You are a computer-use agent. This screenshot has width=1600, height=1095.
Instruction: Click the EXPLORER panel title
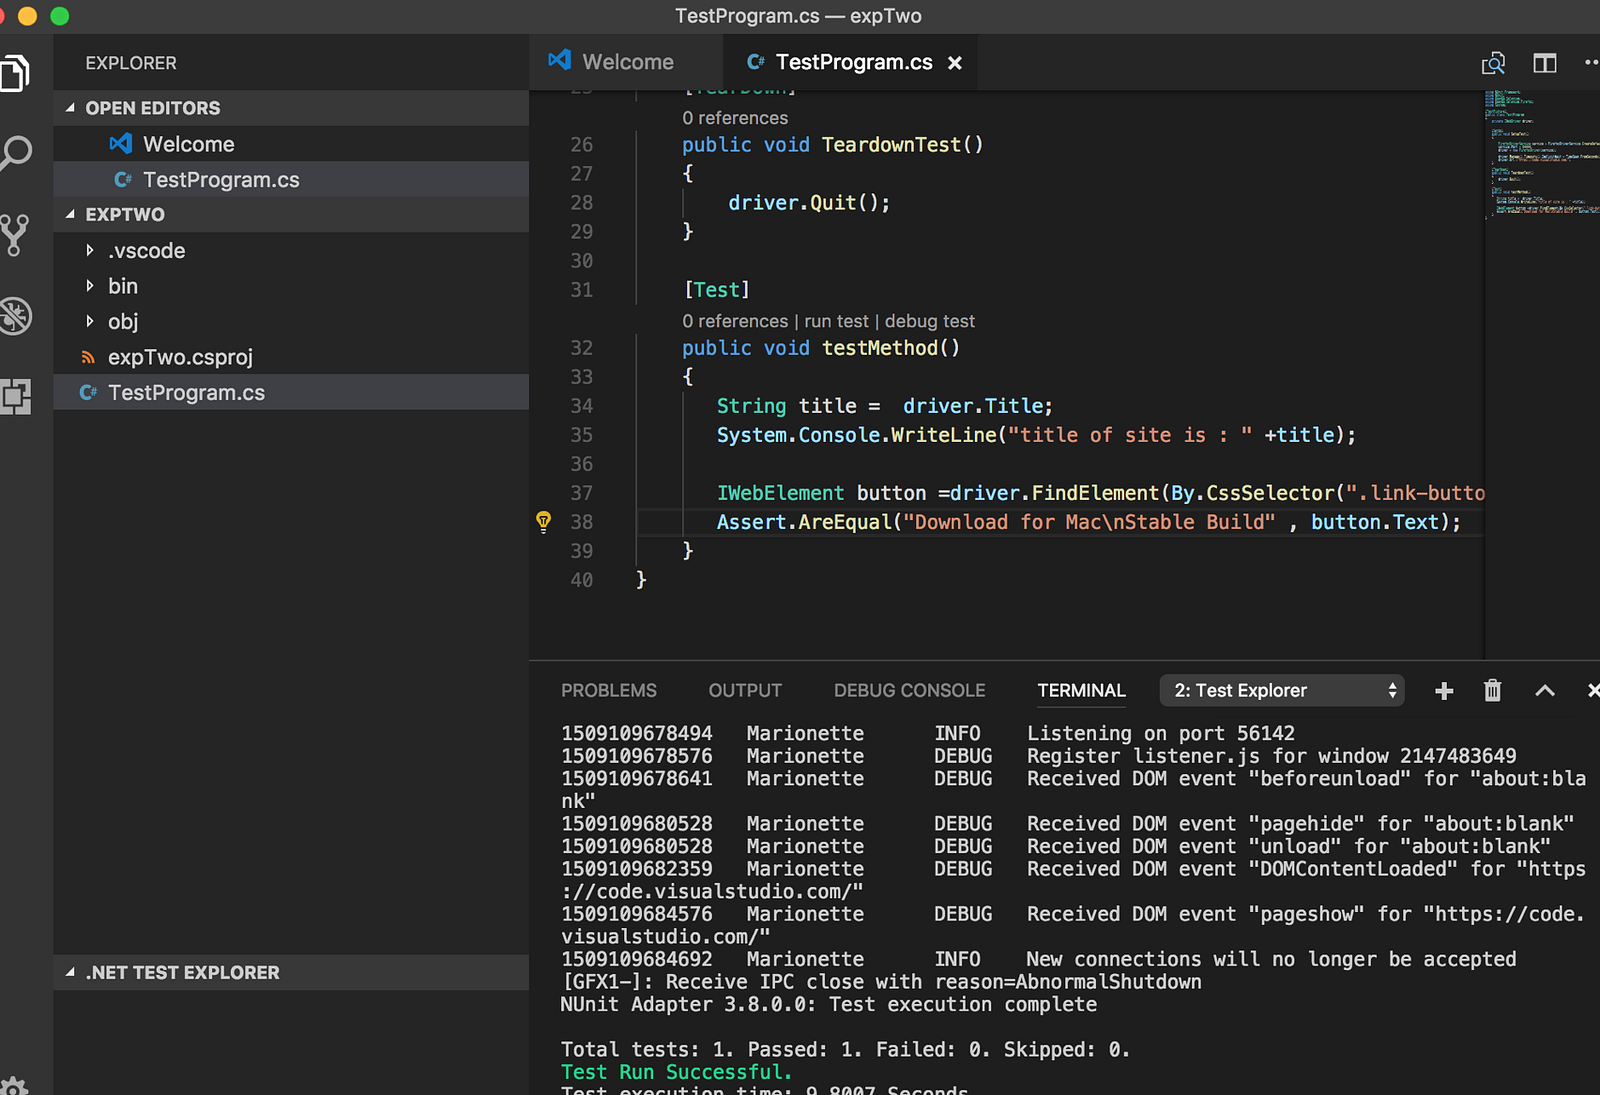coord(131,63)
